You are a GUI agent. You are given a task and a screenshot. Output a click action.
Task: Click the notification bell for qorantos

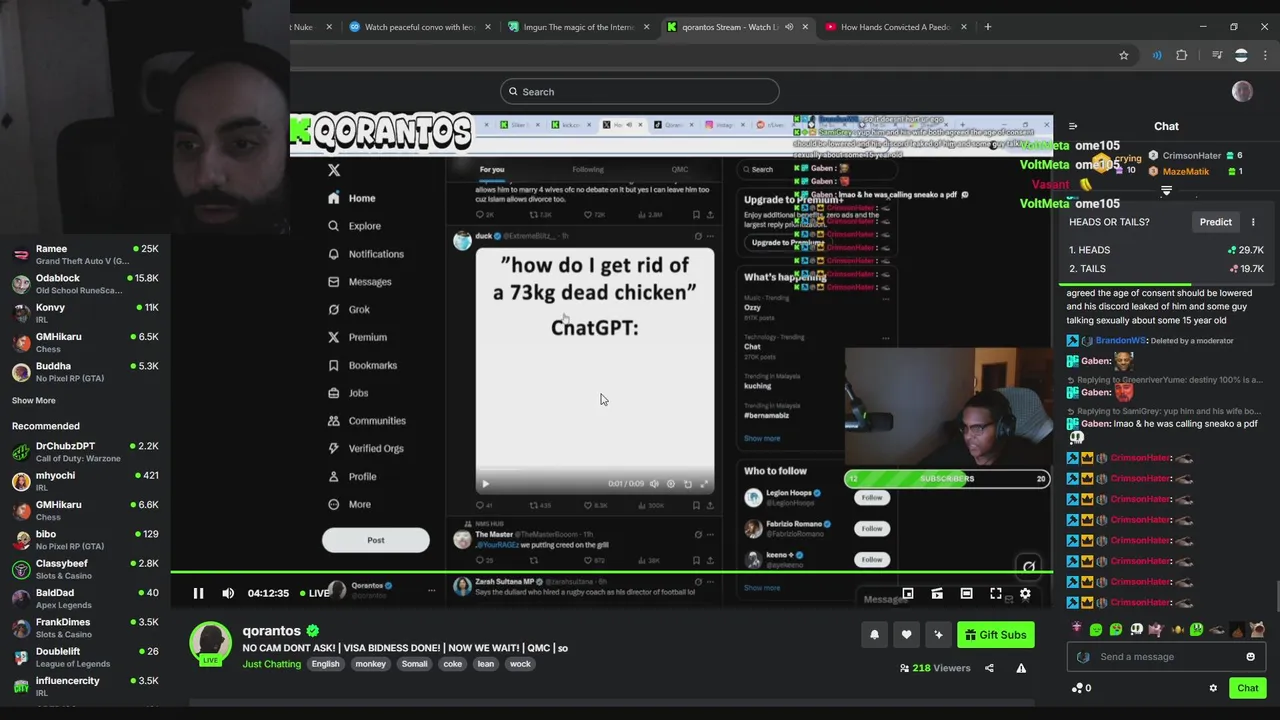[874, 635]
